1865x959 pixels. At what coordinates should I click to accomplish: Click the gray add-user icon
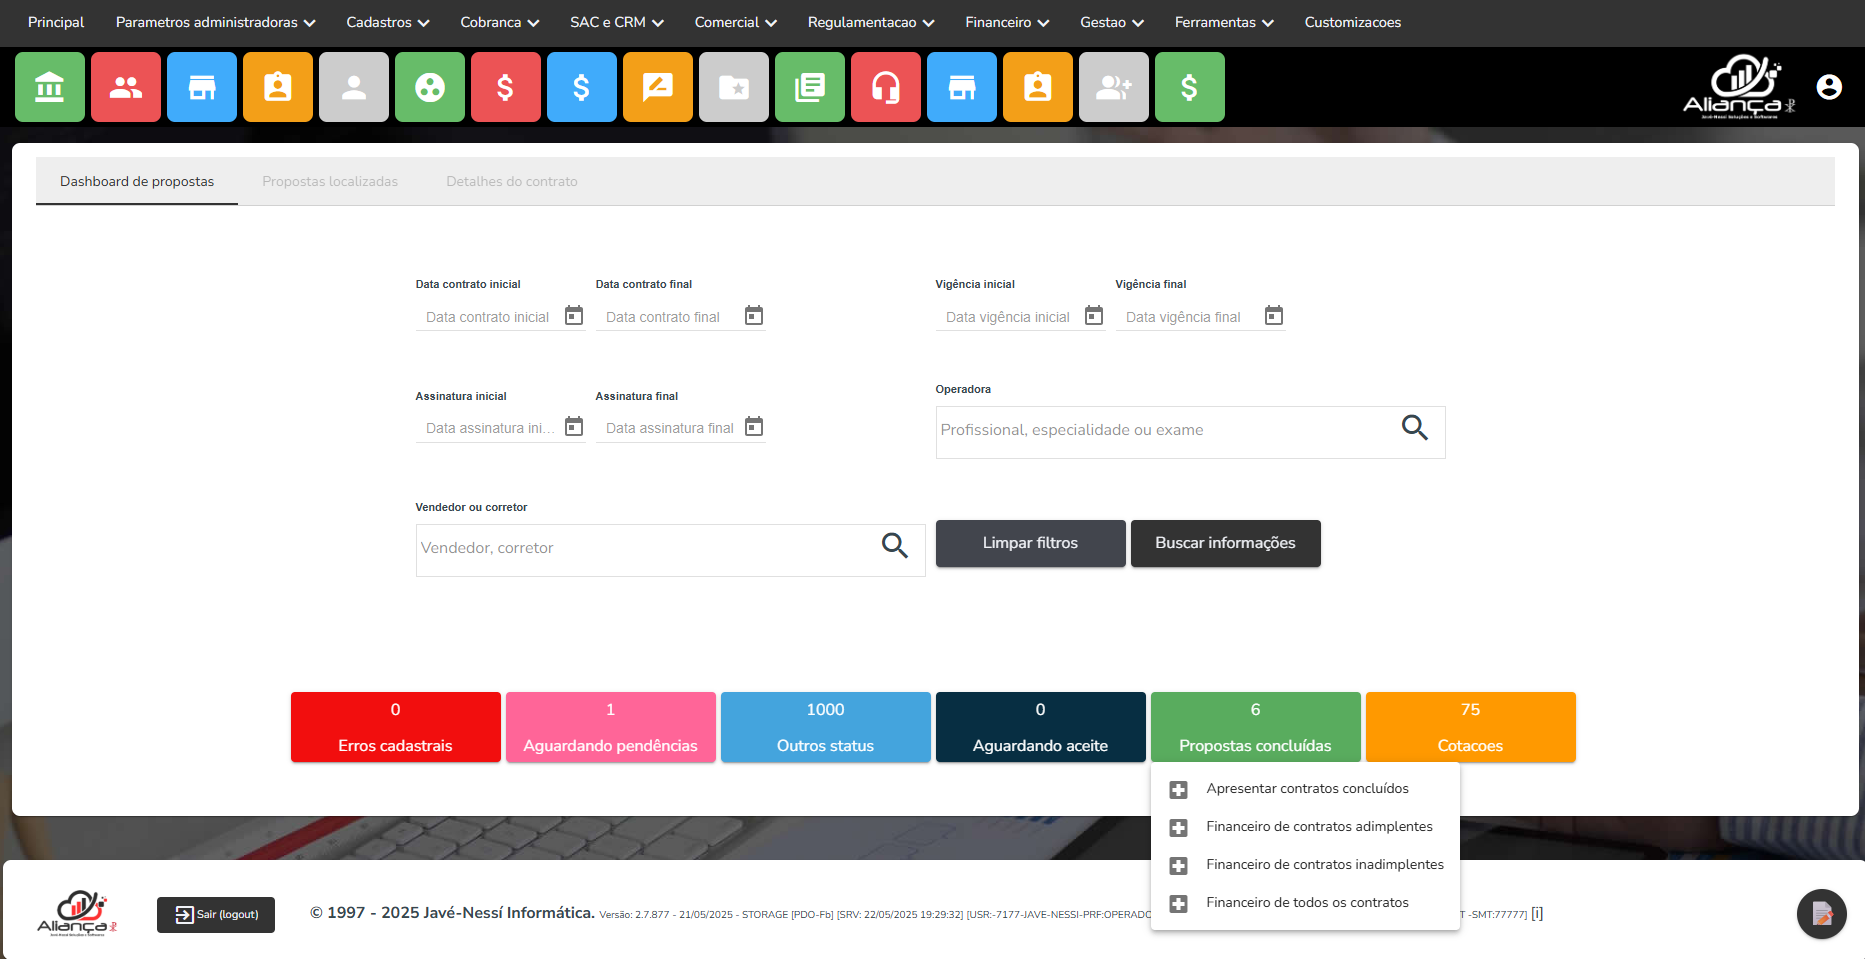(1113, 88)
